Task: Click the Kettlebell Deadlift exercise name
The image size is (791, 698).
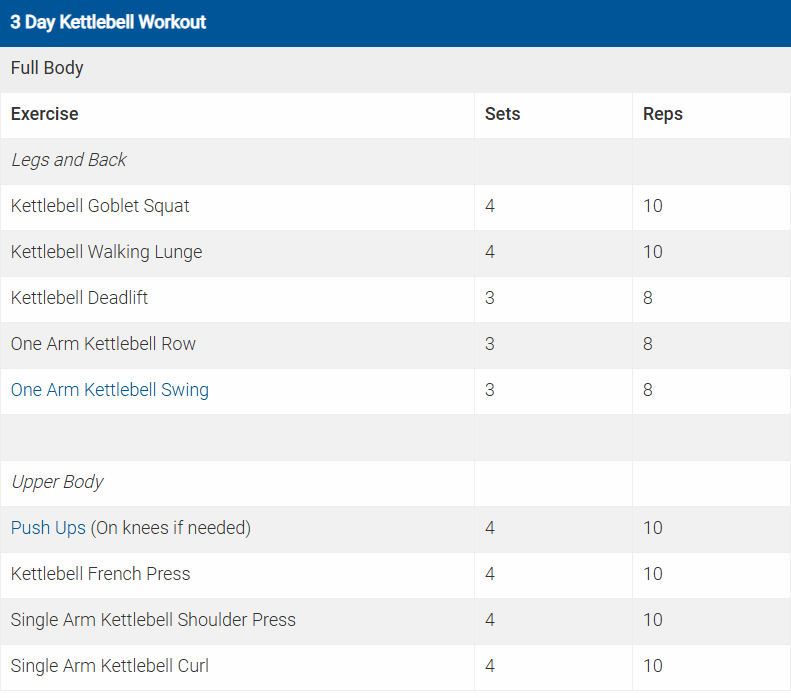Action: [x=79, y=298]
